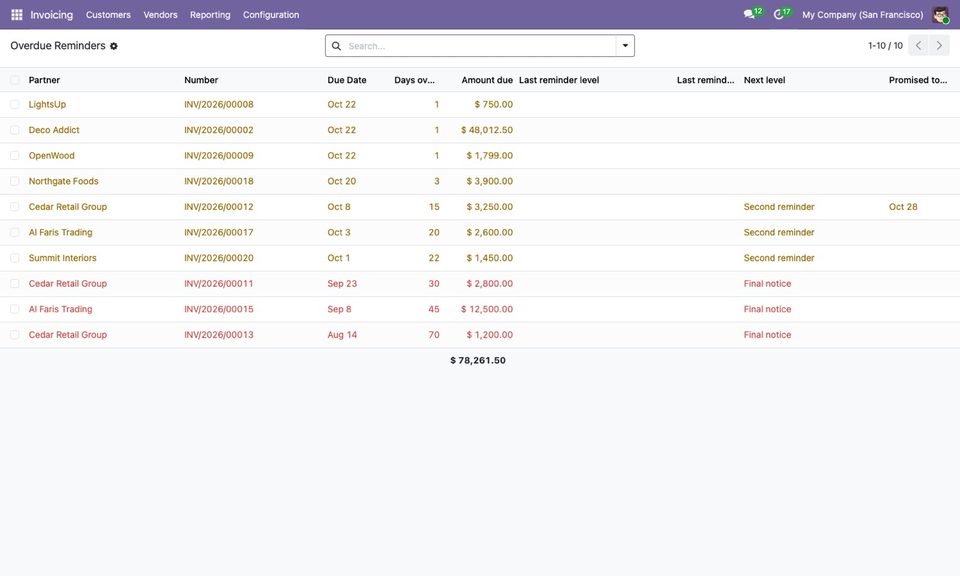Open the Deco Addict partner row

[54, 130]
